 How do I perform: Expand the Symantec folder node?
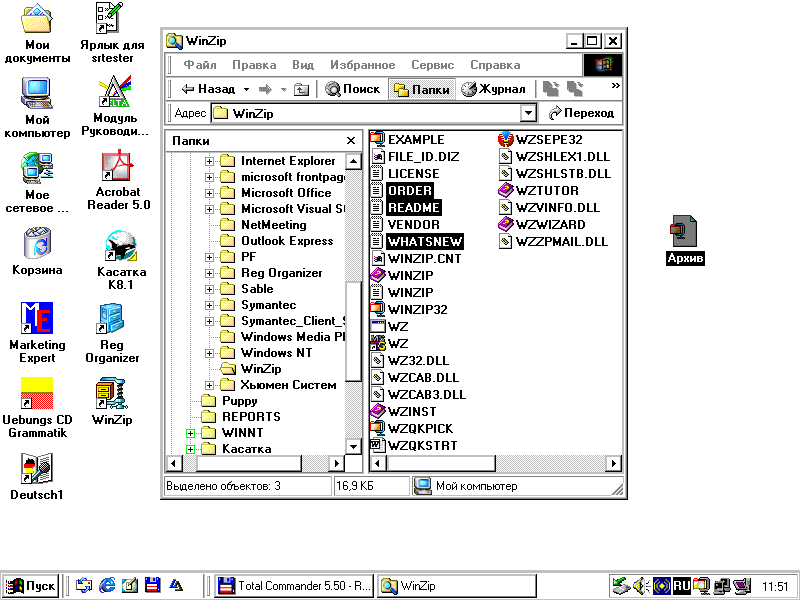tap(209, 305)
